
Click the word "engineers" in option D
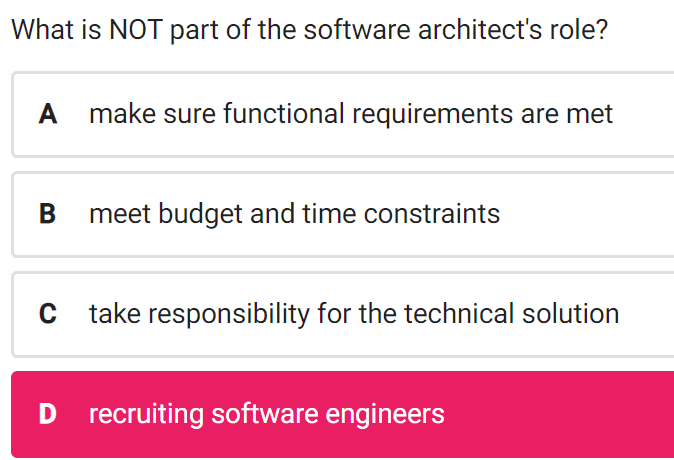point(385,415)
